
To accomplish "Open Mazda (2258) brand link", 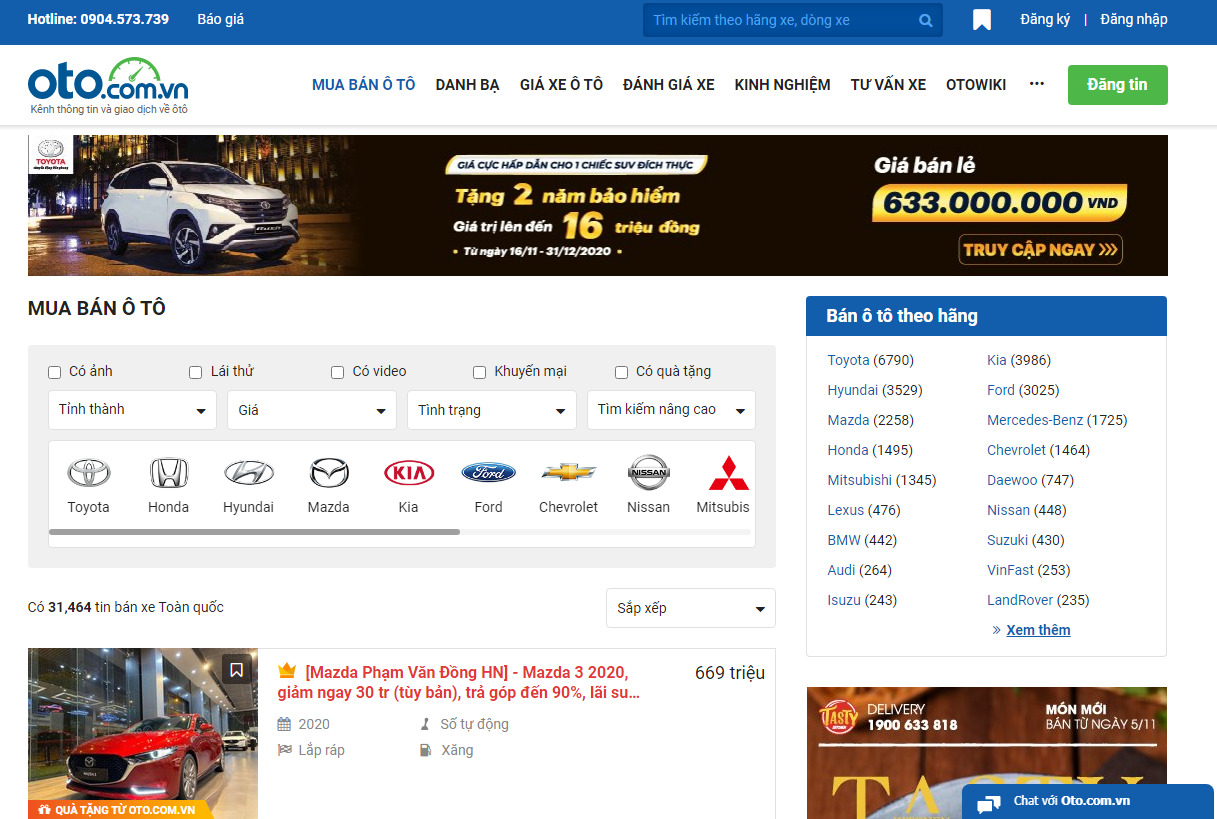I will point(870,420).
